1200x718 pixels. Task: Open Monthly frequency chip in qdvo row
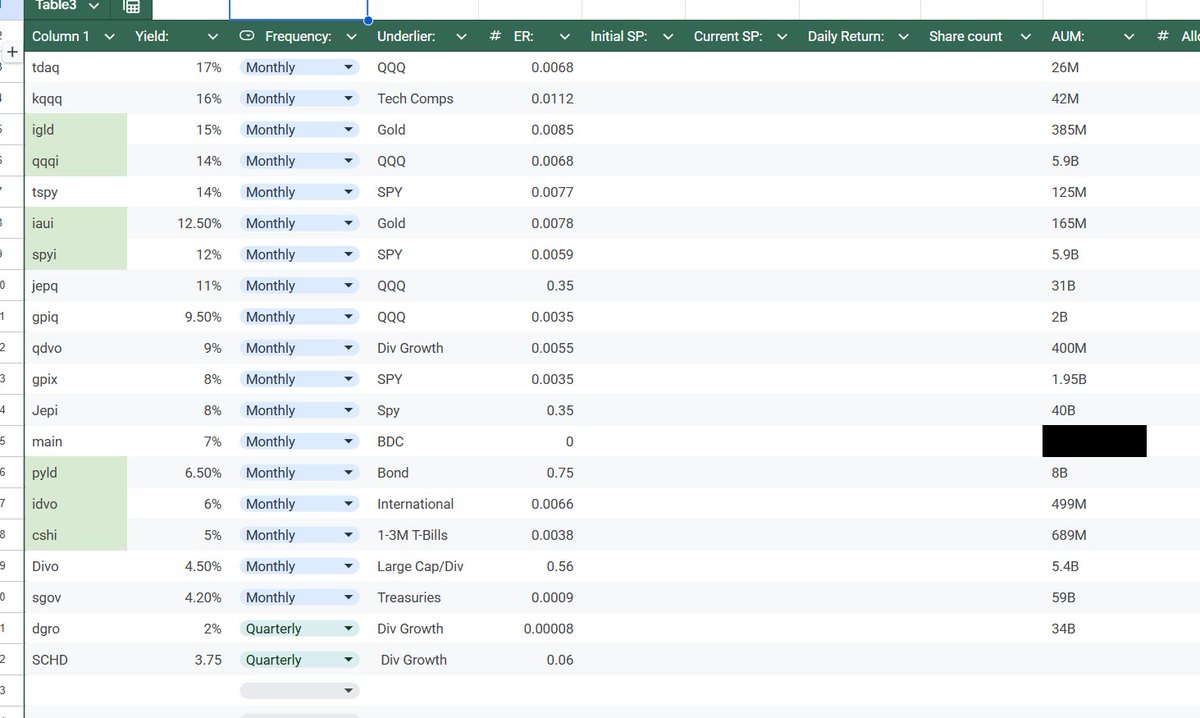tap(299, 348)
